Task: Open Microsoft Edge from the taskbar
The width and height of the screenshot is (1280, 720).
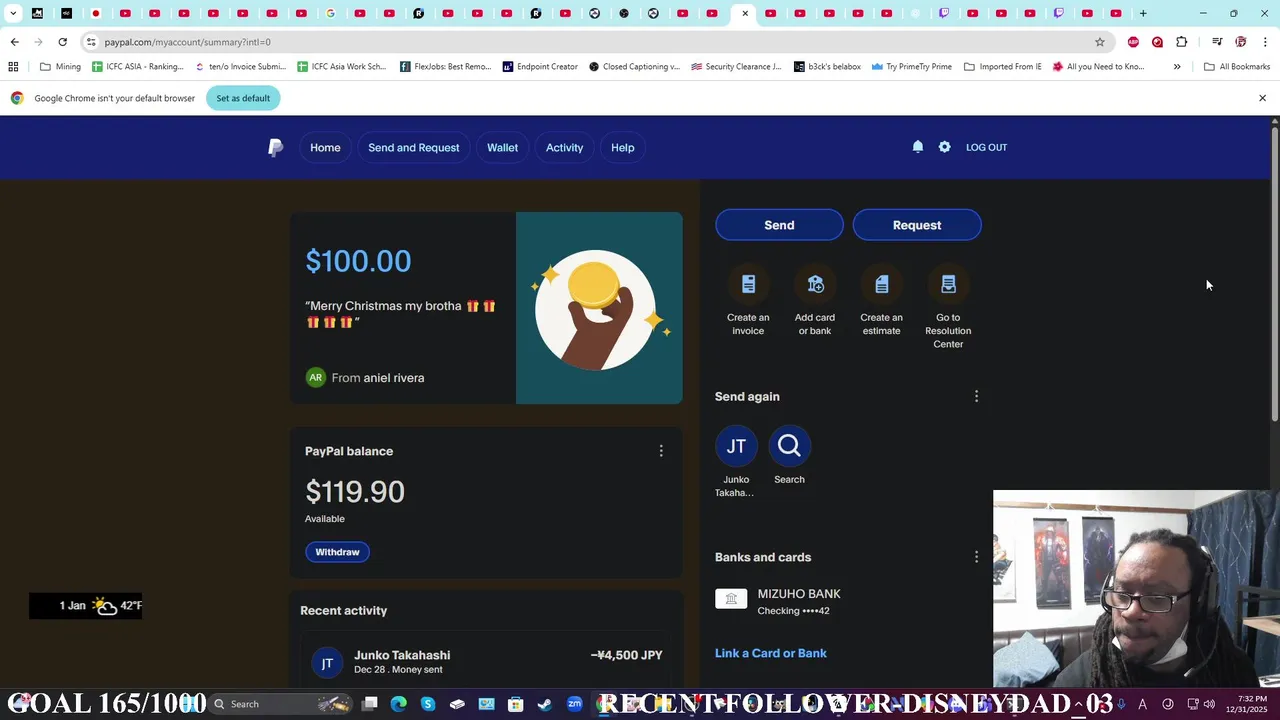Action: coord(398,704)
